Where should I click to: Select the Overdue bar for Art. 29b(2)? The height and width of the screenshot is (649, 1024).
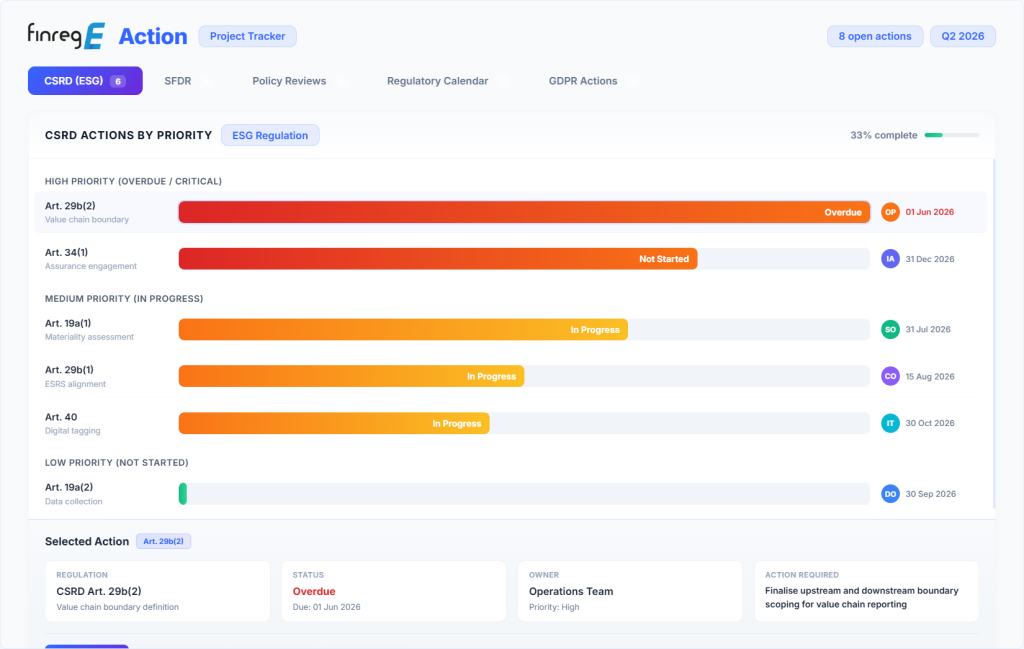[524, 212]
